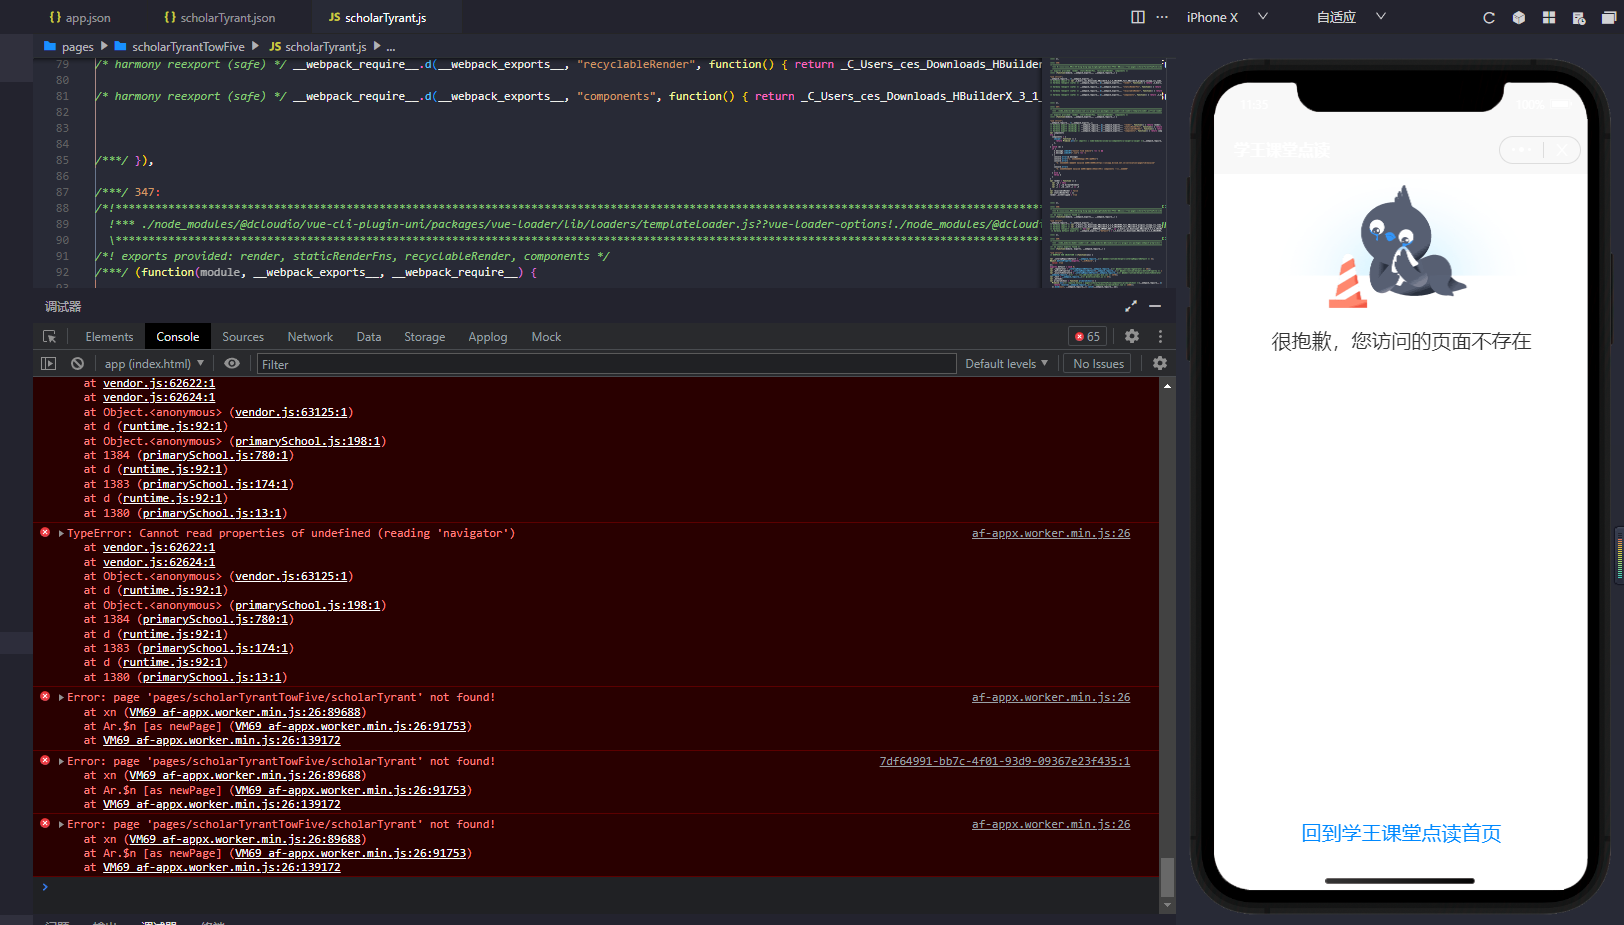The width and height of the screenshot is (1624, 925).
Task: Switch to the app.json editor tab
Action: (80, 18)
